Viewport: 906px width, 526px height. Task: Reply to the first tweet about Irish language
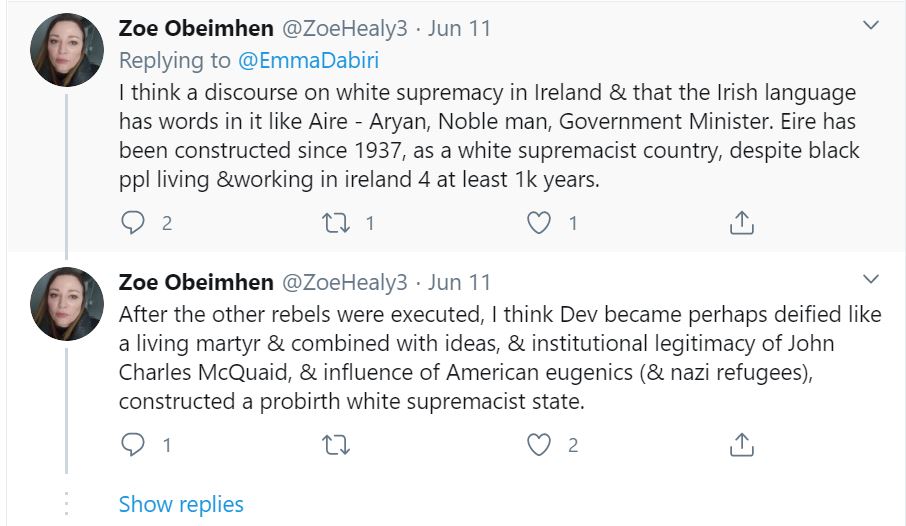pos(133,223)
